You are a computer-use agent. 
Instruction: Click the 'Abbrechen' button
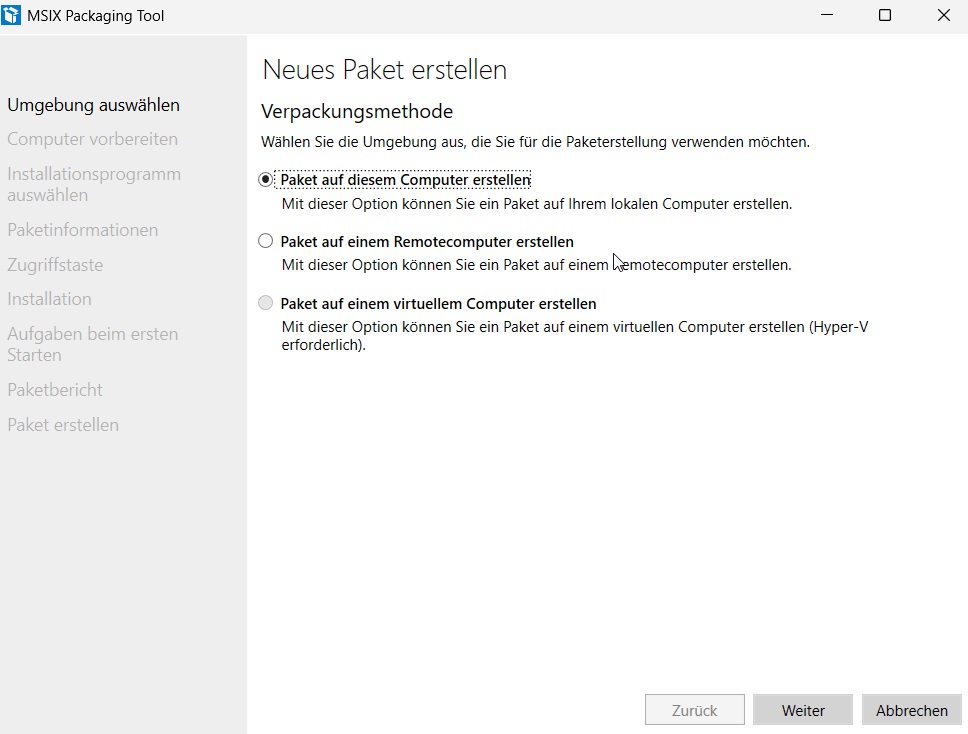click(911, 710)
